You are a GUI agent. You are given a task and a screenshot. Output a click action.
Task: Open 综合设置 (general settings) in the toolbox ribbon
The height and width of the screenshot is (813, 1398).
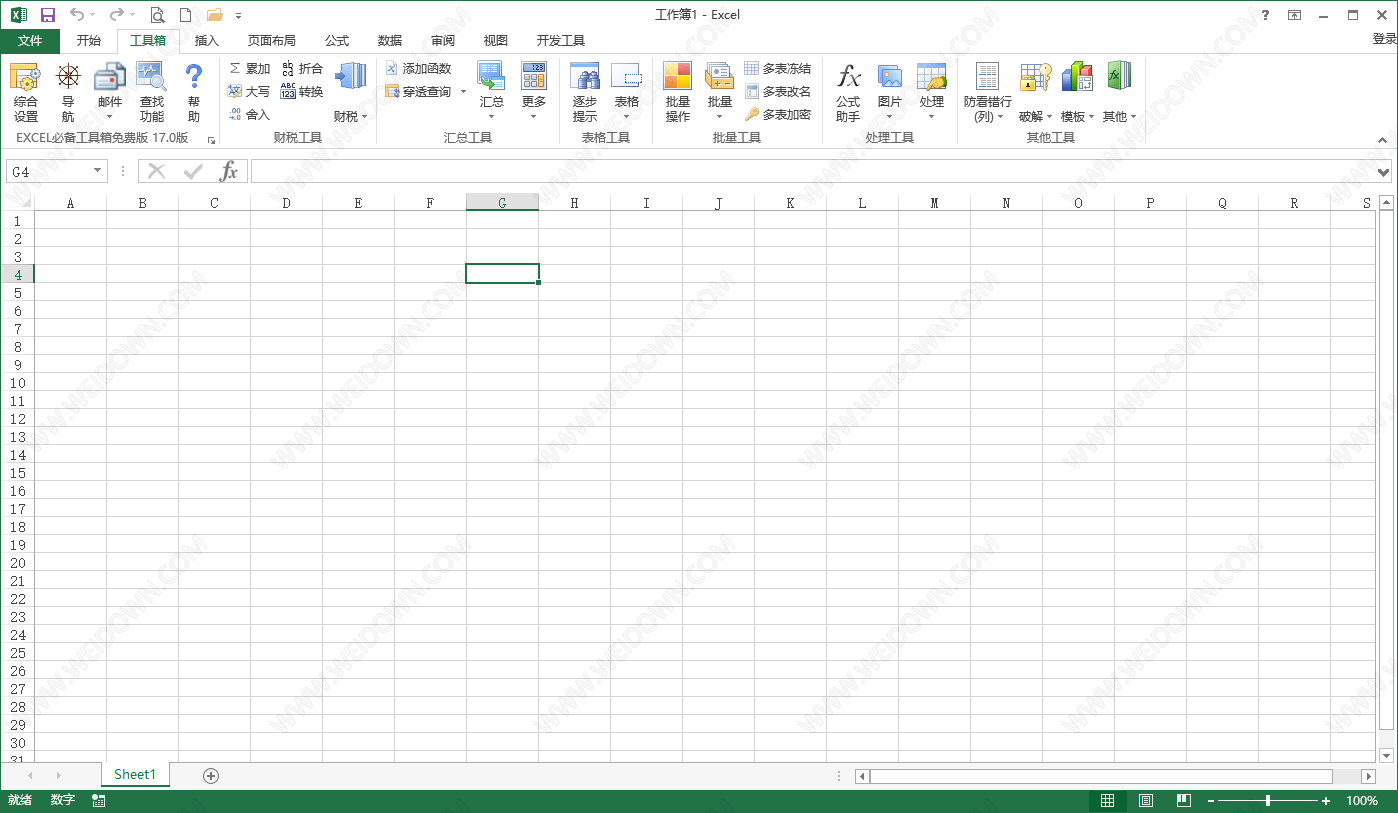[26, 92]
